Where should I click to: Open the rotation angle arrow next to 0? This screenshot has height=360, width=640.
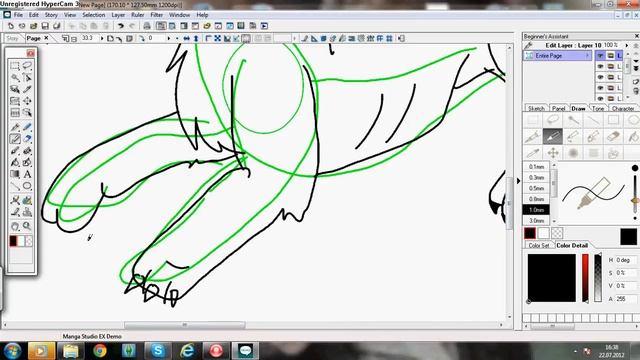tap(169, 38)
